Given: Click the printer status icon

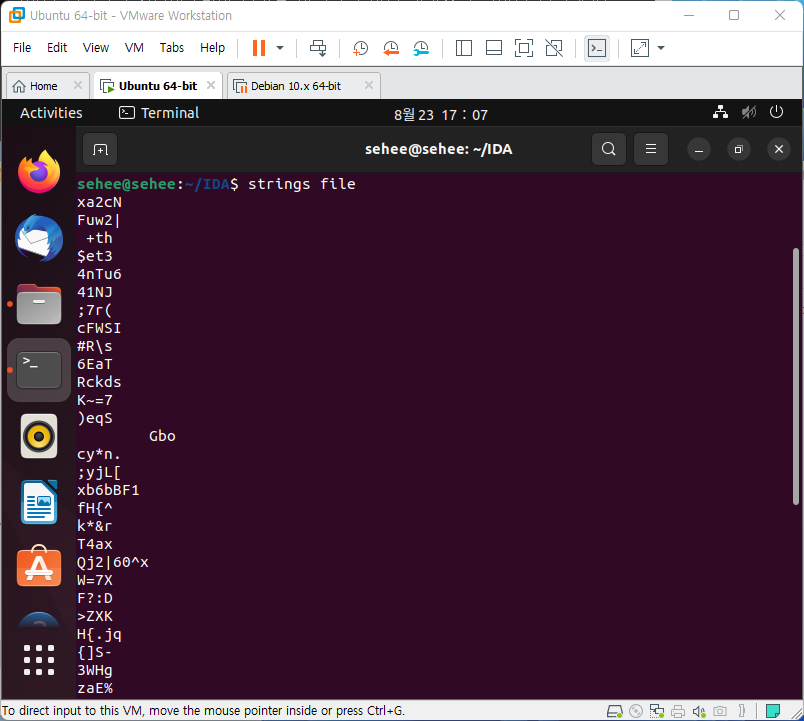Looking at the screenshot, I should click(678, 711).
